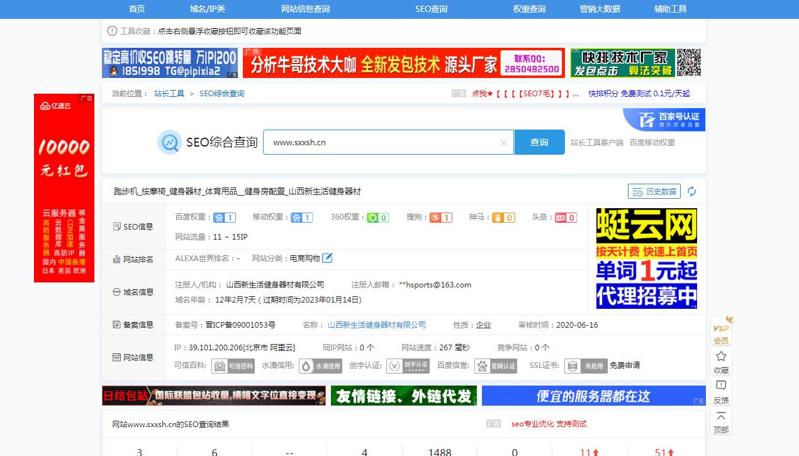Click 免费申请 SSL link
The height and width of the screenshot is (456, 799).
tap(625, 365)
